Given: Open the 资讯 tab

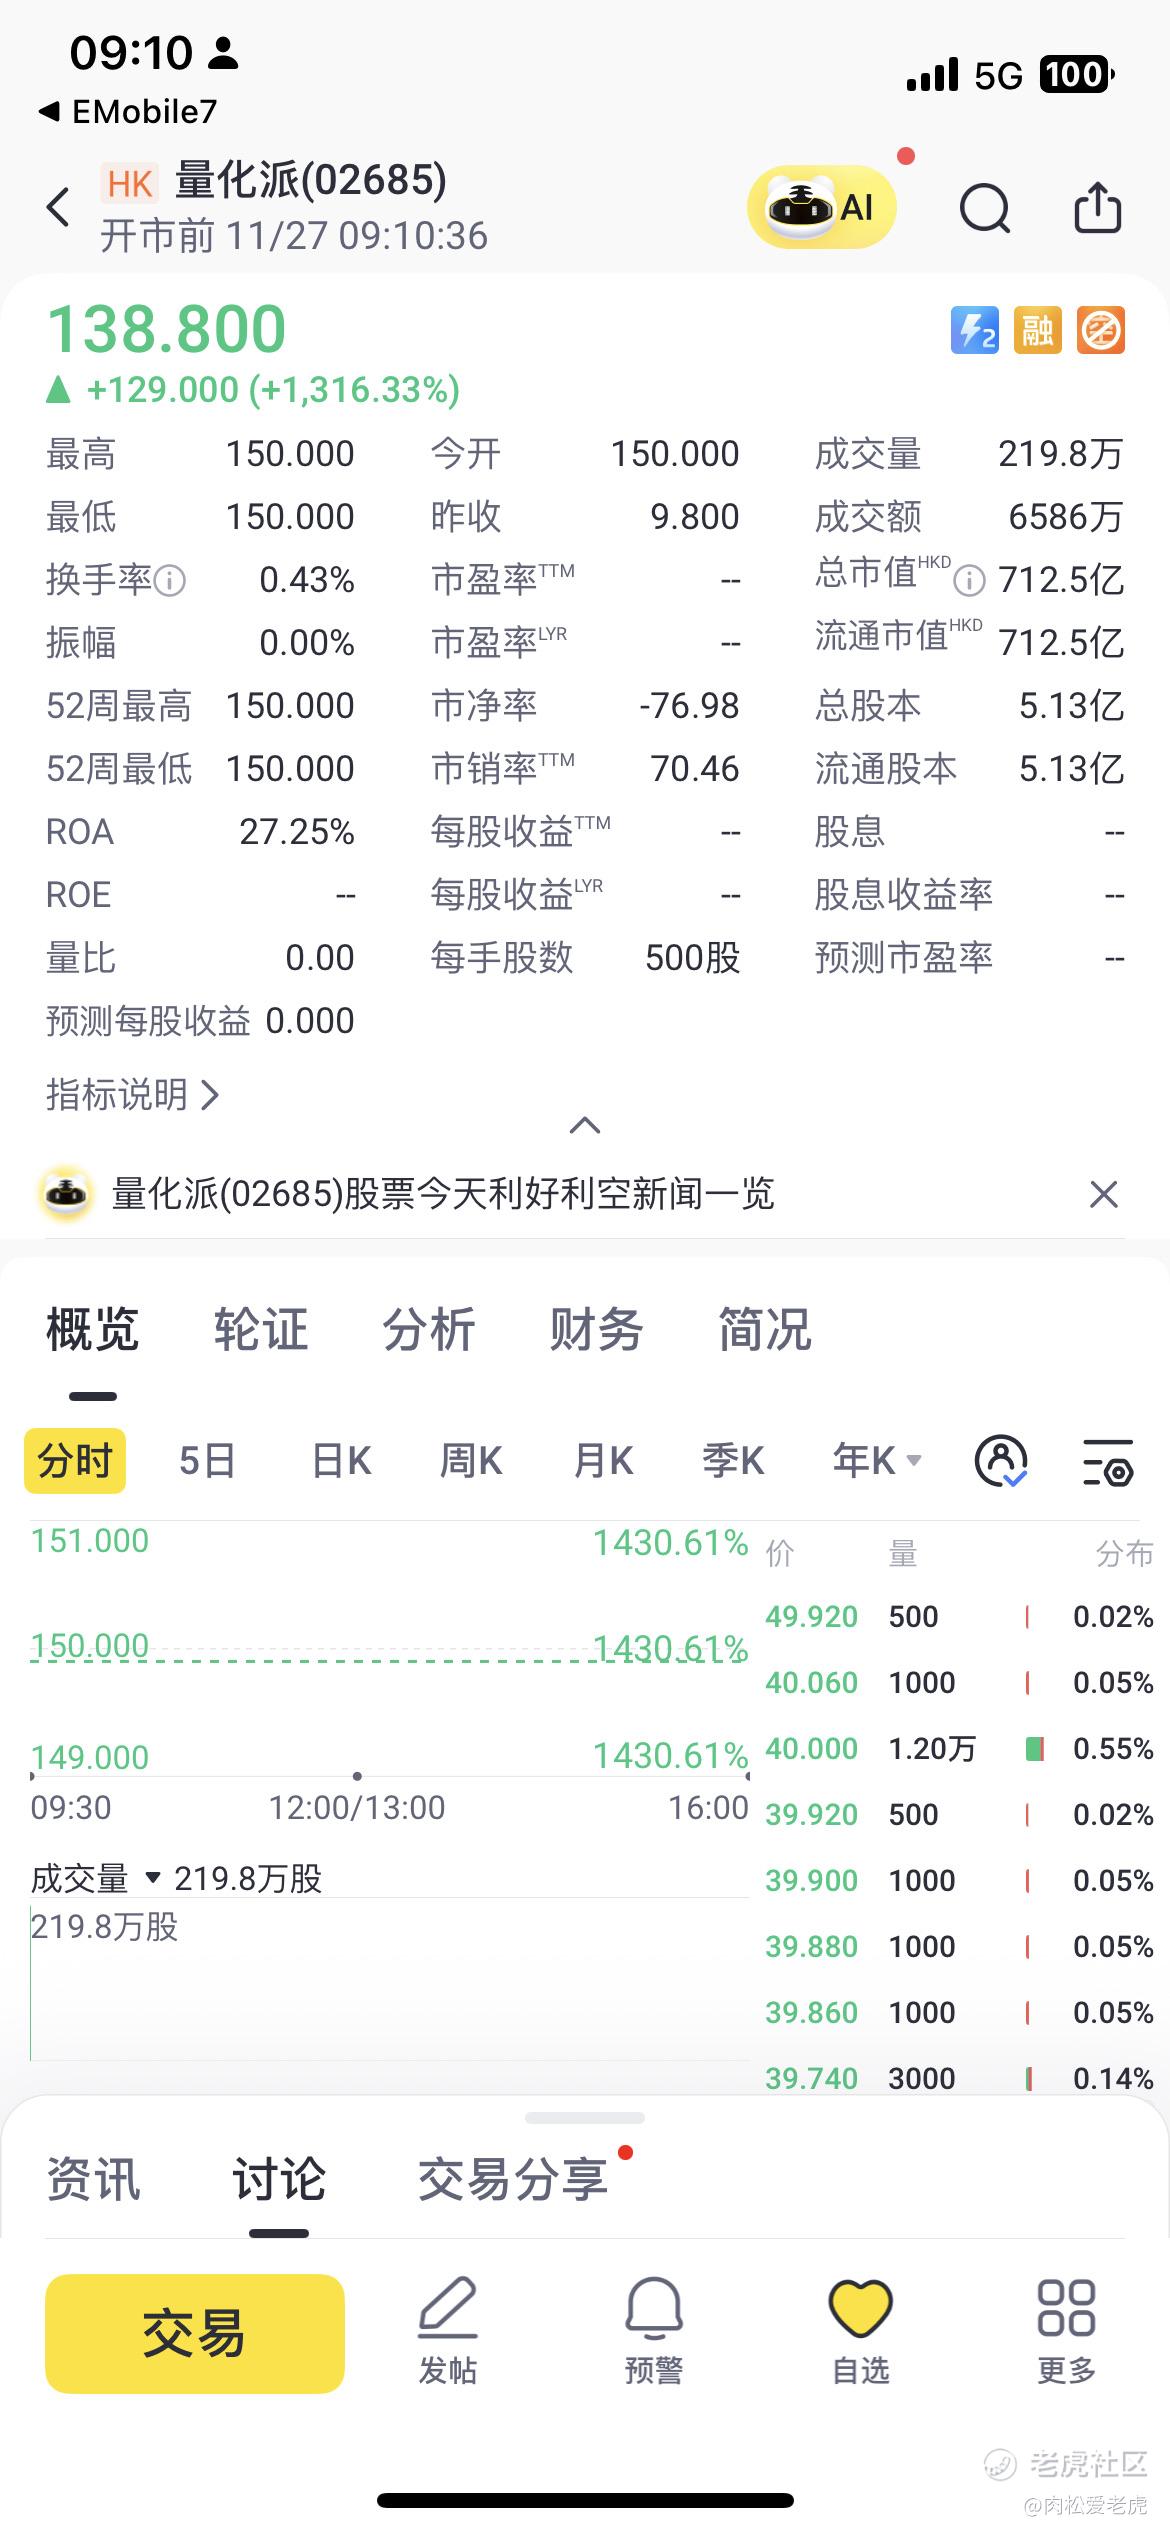Looking at the screenshot, I should pos(93,2180).
